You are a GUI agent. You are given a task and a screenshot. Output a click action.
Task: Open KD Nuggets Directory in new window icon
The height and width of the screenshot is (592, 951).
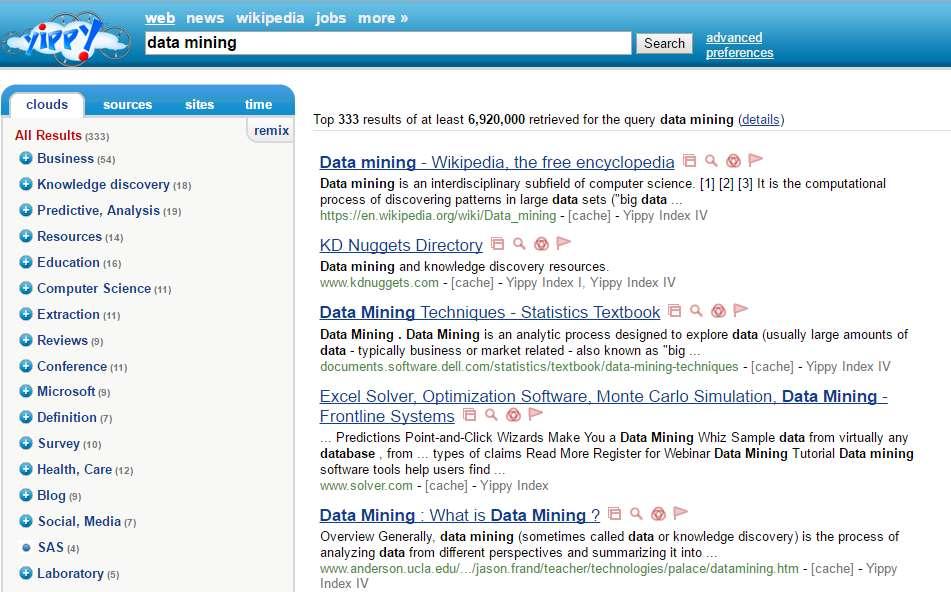click(497, 244)
